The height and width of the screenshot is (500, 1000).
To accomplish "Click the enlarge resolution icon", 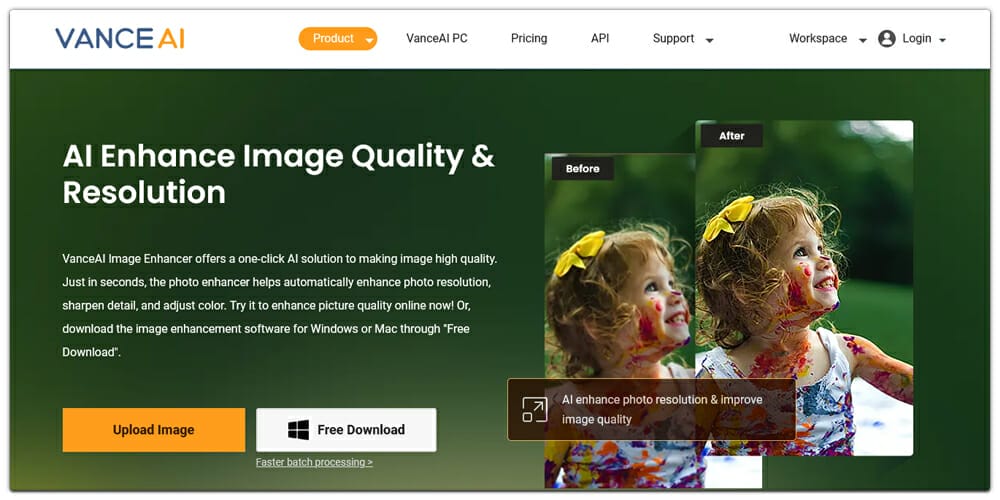I will pos(534,409).
